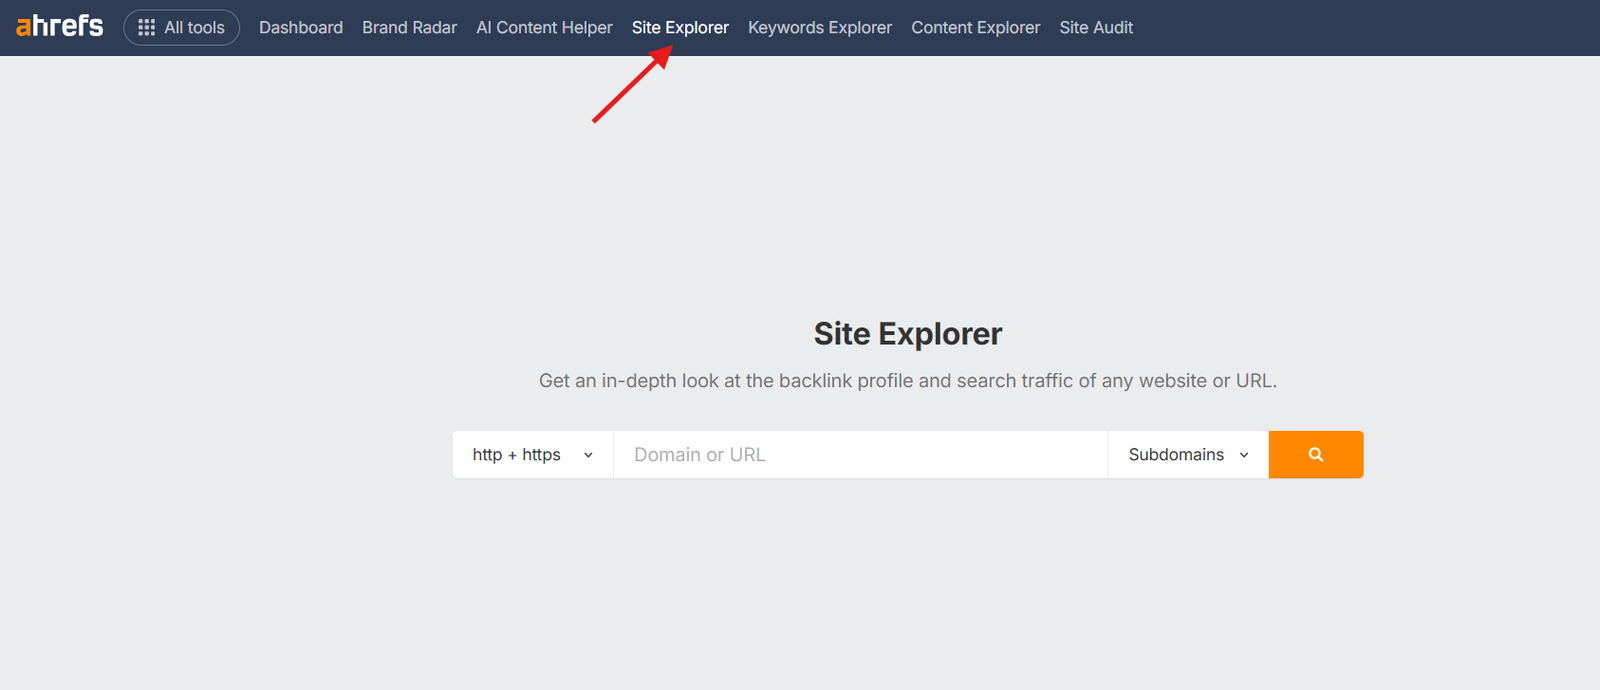Image resolution: width=1600 pixels, height=690 pixels.
Task: Click the magnifying glass search icon
Action: 1316,455
